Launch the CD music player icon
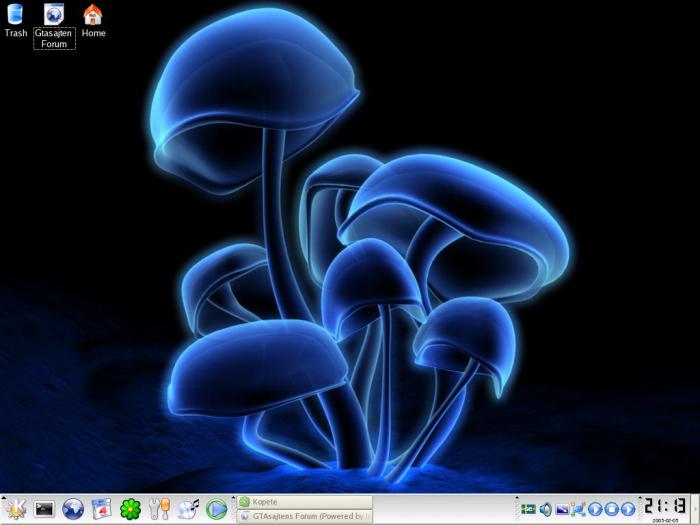 (x=188, y=509)
